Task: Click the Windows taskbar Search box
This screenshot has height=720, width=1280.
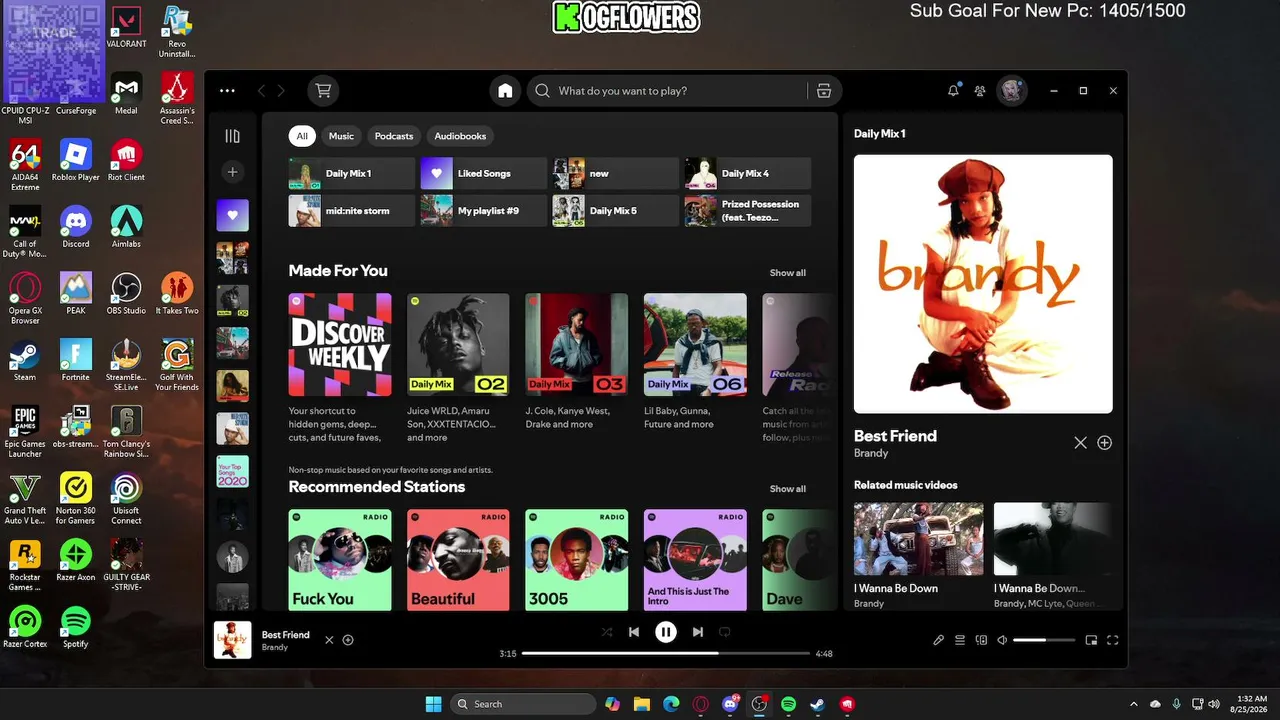Action: coord(521,704)
